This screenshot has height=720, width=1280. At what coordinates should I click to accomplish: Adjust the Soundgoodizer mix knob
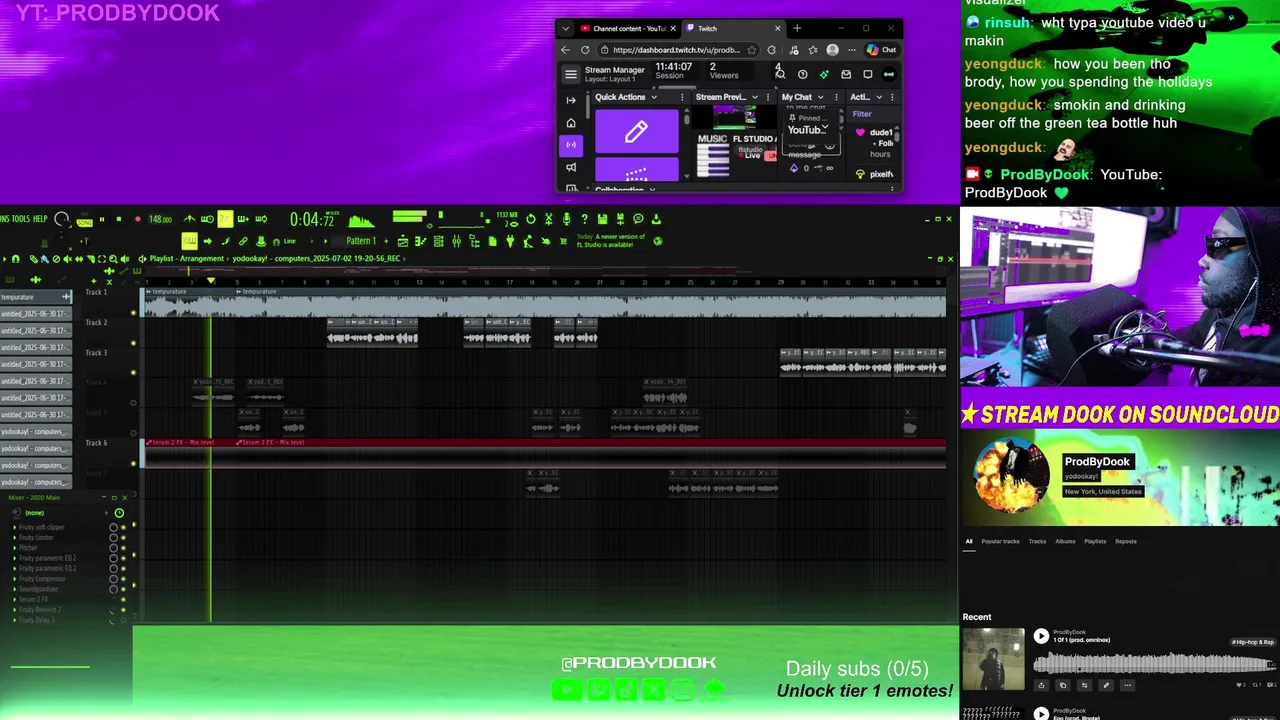(x=113, y=589)
